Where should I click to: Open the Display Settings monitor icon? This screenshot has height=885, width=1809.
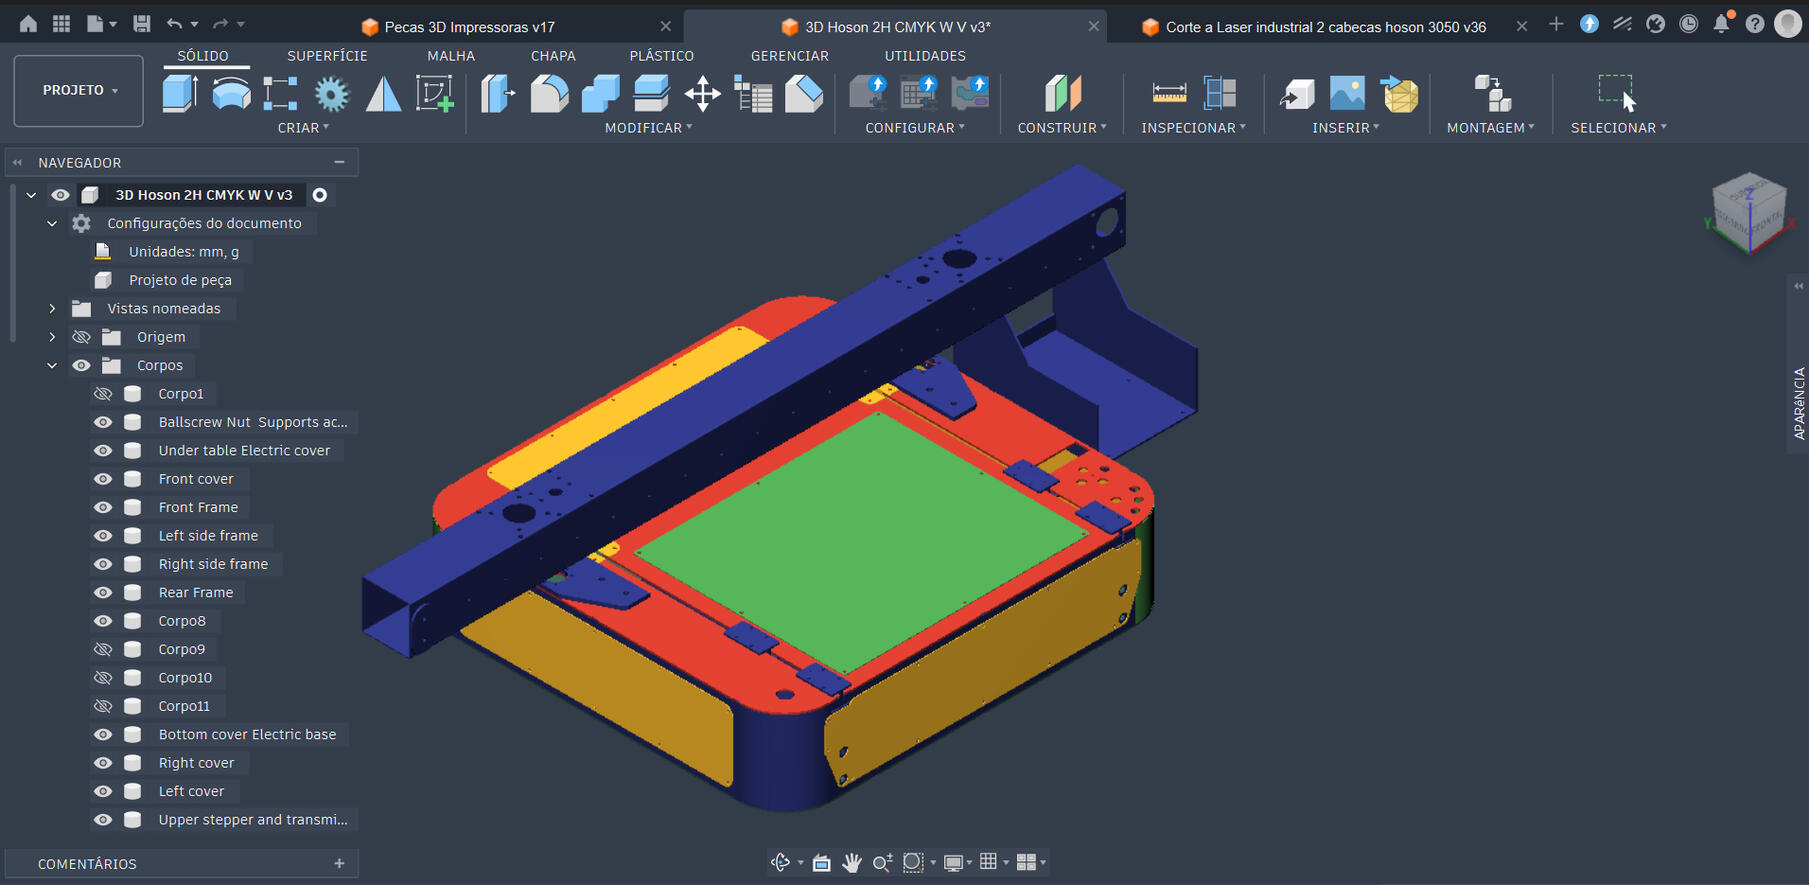click(x=953, y=862)
